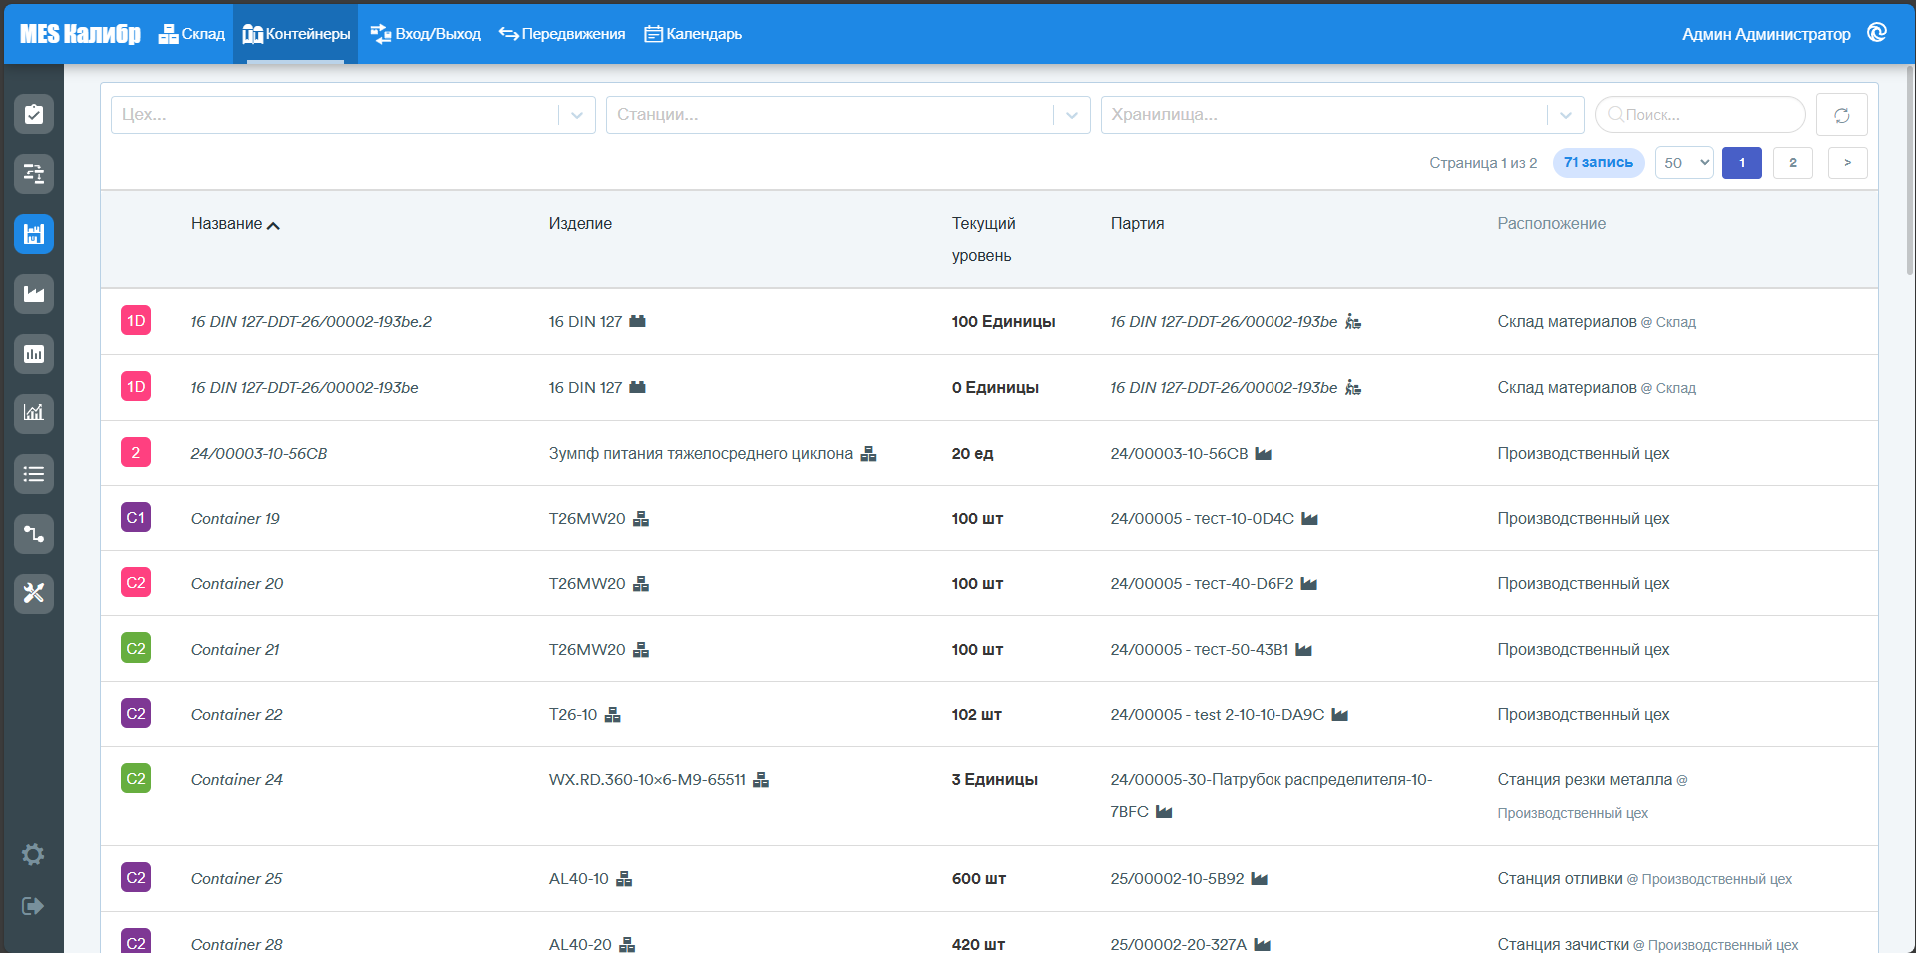Open the Контейнеры tab
1916x953 pixels.
pos(296,34)
